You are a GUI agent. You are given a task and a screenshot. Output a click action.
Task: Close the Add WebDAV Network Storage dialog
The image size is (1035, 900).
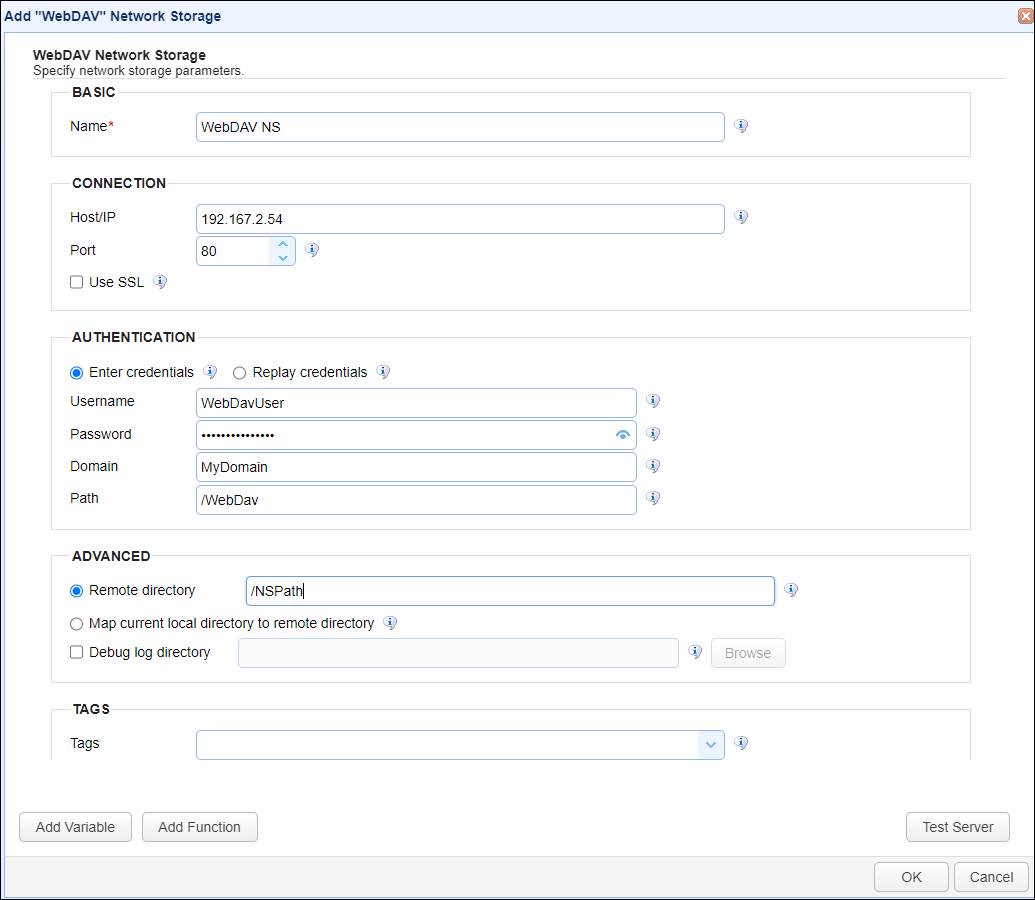click(1026, 16)
